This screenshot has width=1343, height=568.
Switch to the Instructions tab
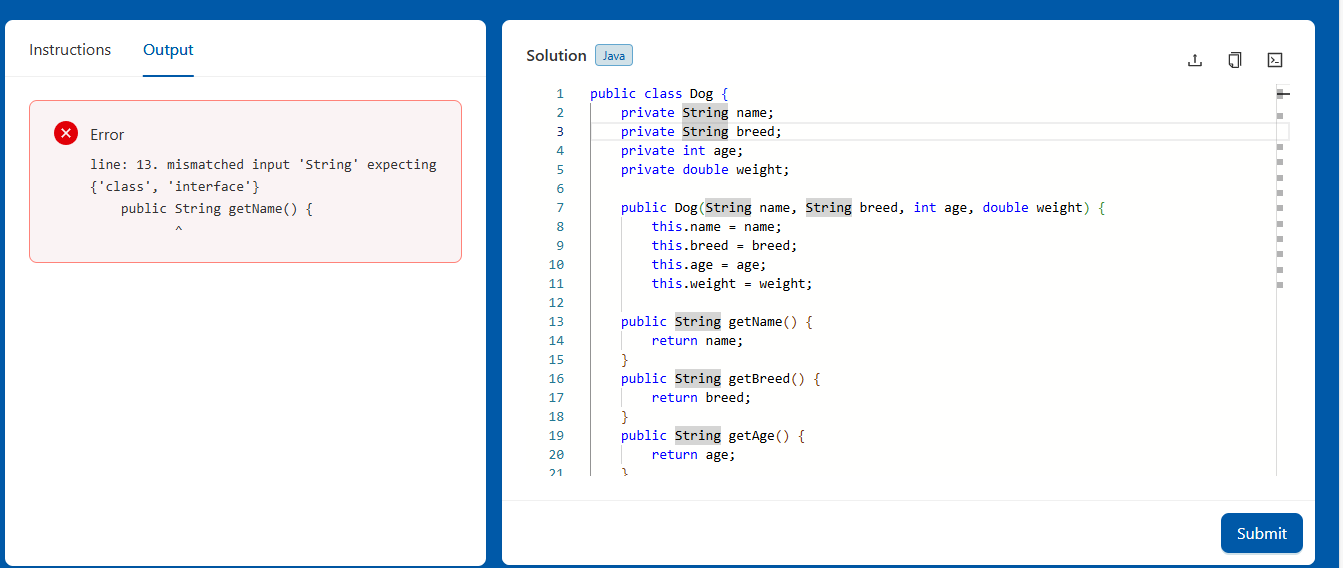click(x=70, y=50)
